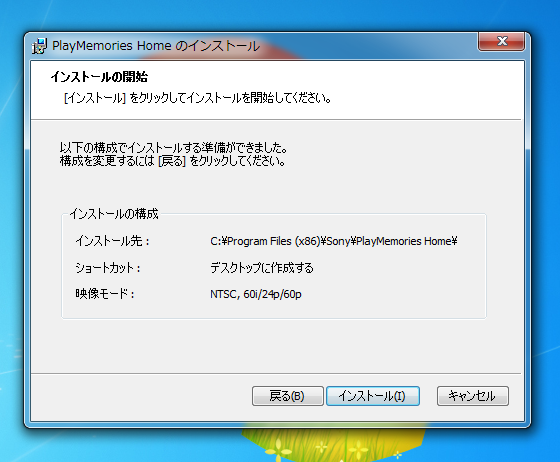Viewport: 560px width, 462px height.
Task: Cancel setup with the キャンセル button
Action: [472, 396]
